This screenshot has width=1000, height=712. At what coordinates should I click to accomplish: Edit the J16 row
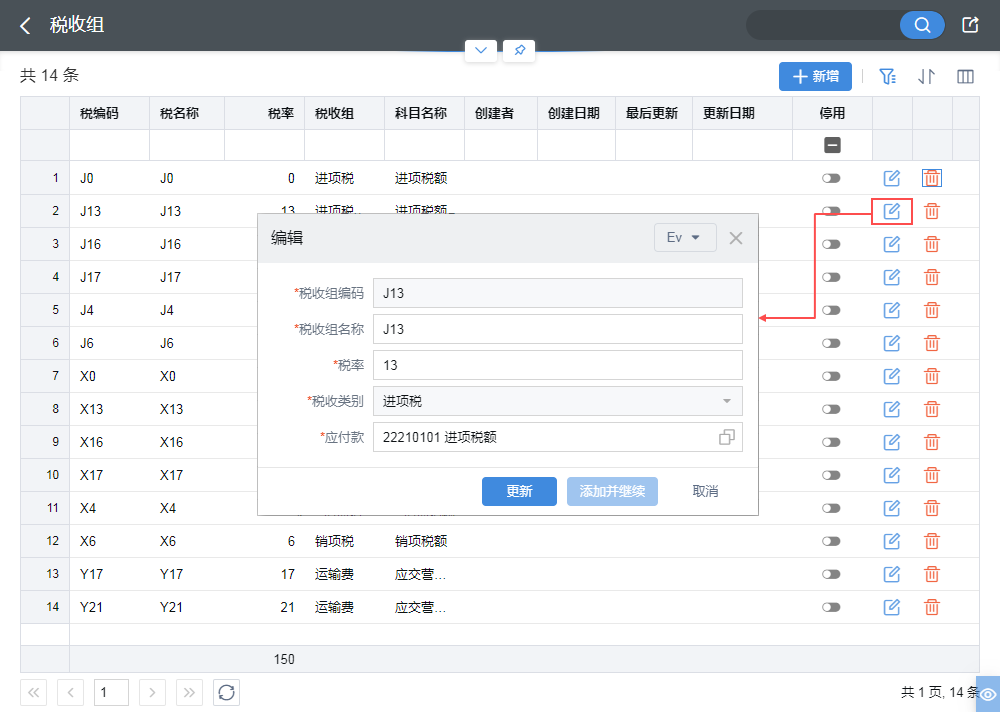point(892,244)
